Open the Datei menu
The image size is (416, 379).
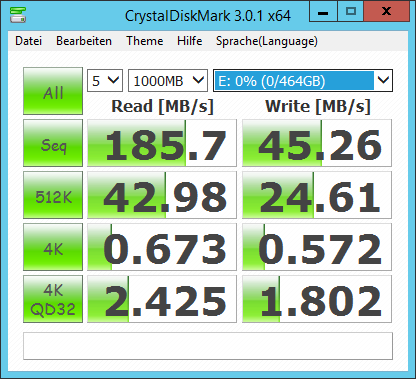pyautogui.click(x=29, y=41)
